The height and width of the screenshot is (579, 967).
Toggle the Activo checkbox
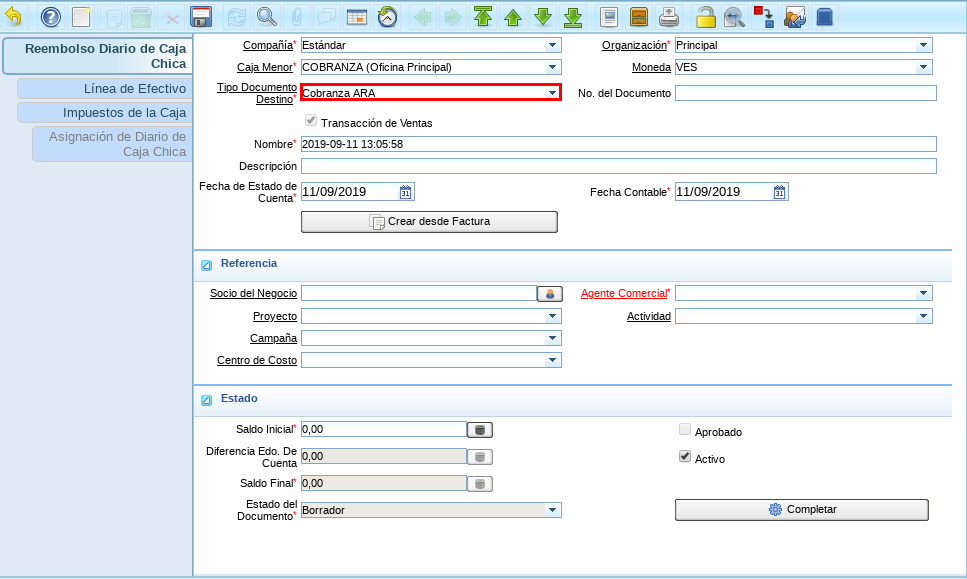[685, 457]
